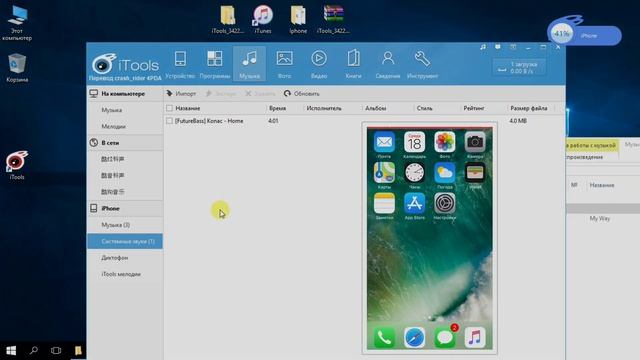Tap the Wallet app on phone preview
Image resolution: width=640 pixels, height=360 pixels.
click(475, 173)
